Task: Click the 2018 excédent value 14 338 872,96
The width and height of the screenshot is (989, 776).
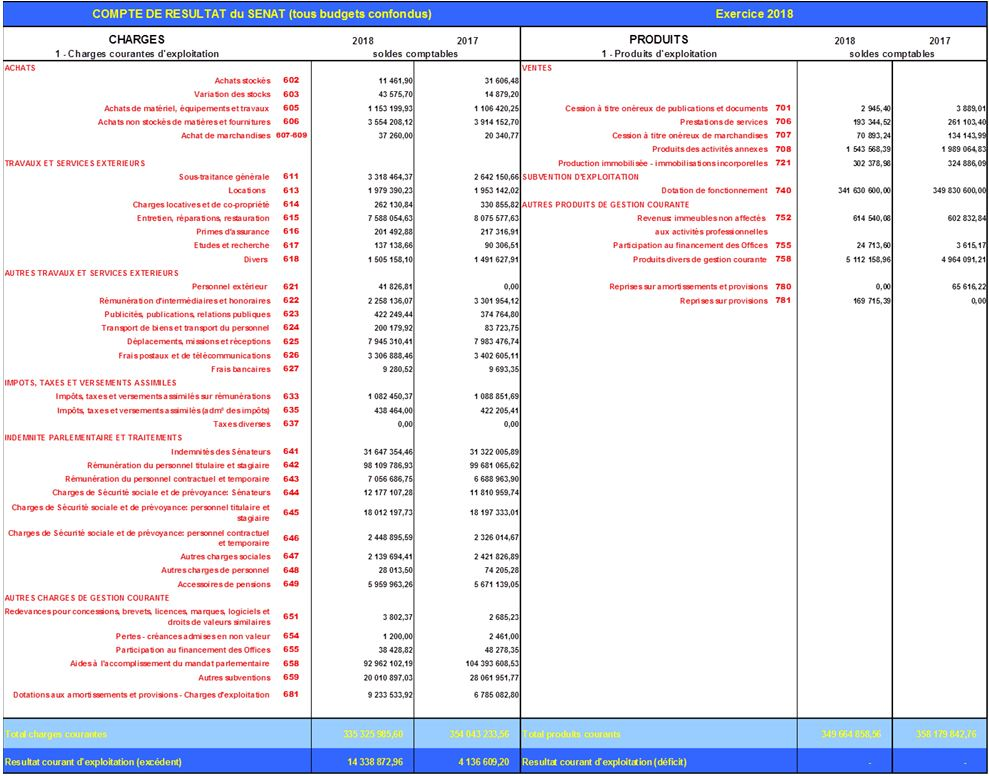Action: pos(375,762)
